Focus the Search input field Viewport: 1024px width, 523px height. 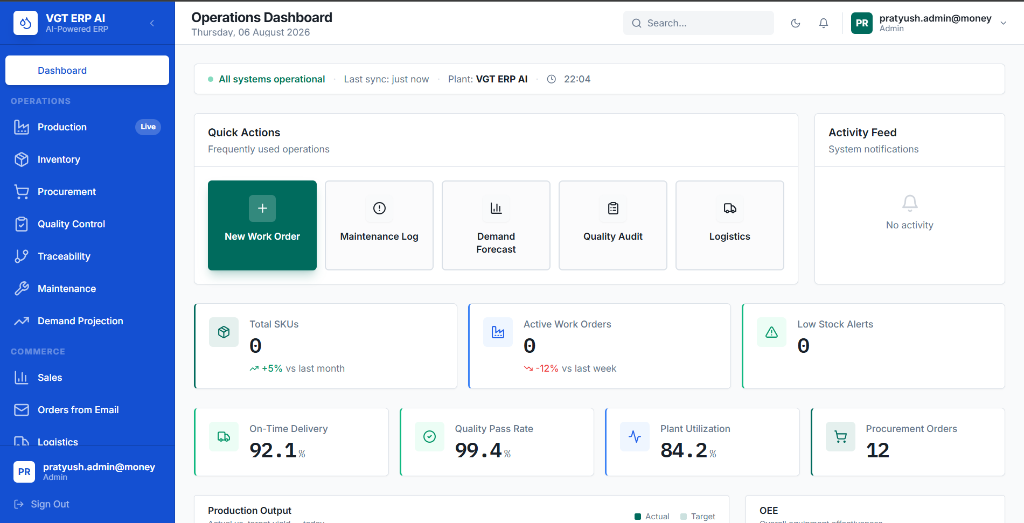pos(698,23)
